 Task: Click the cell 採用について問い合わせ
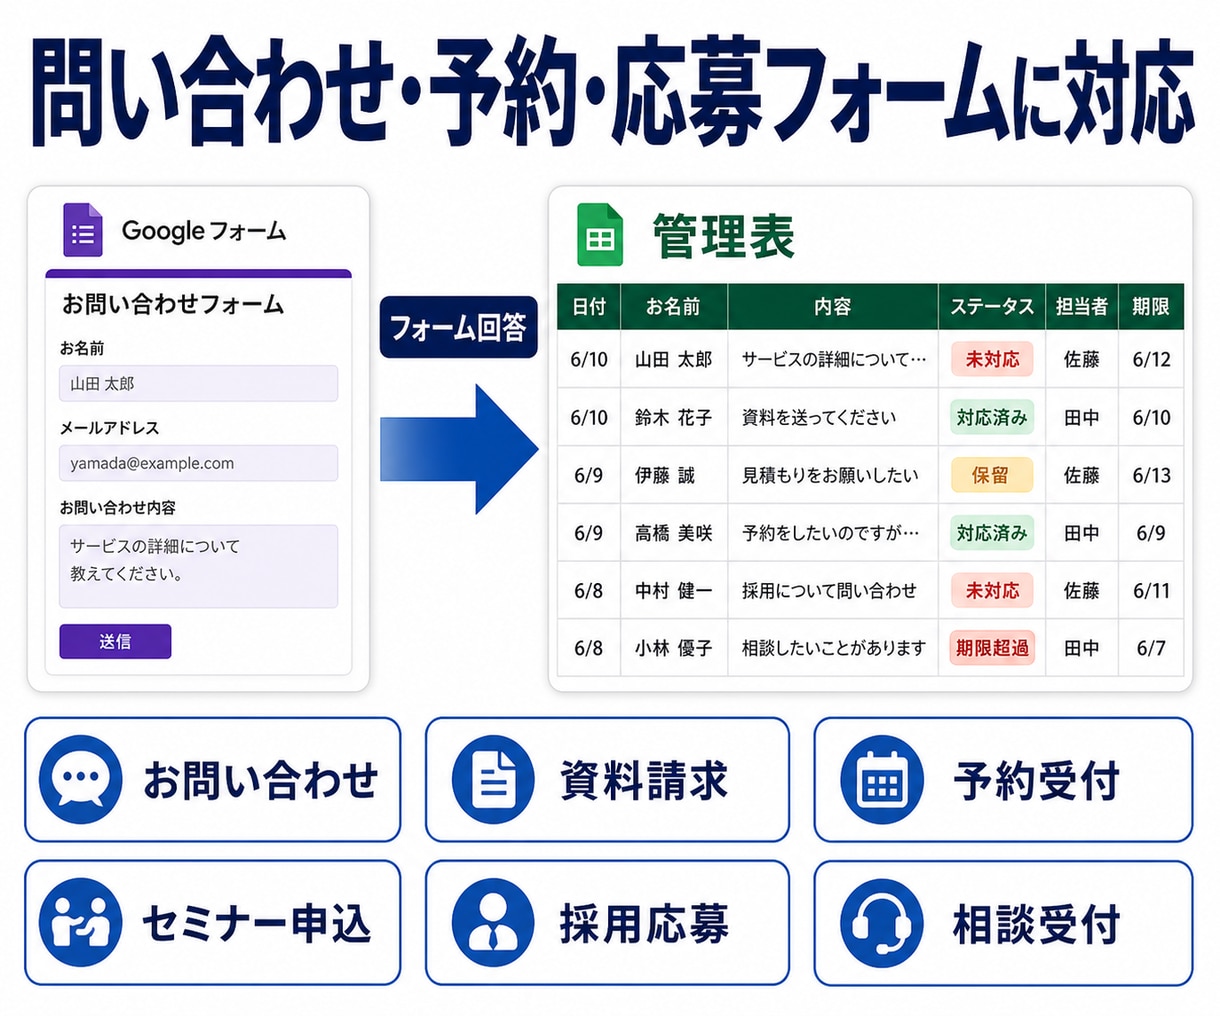click(x=833, y=591)
